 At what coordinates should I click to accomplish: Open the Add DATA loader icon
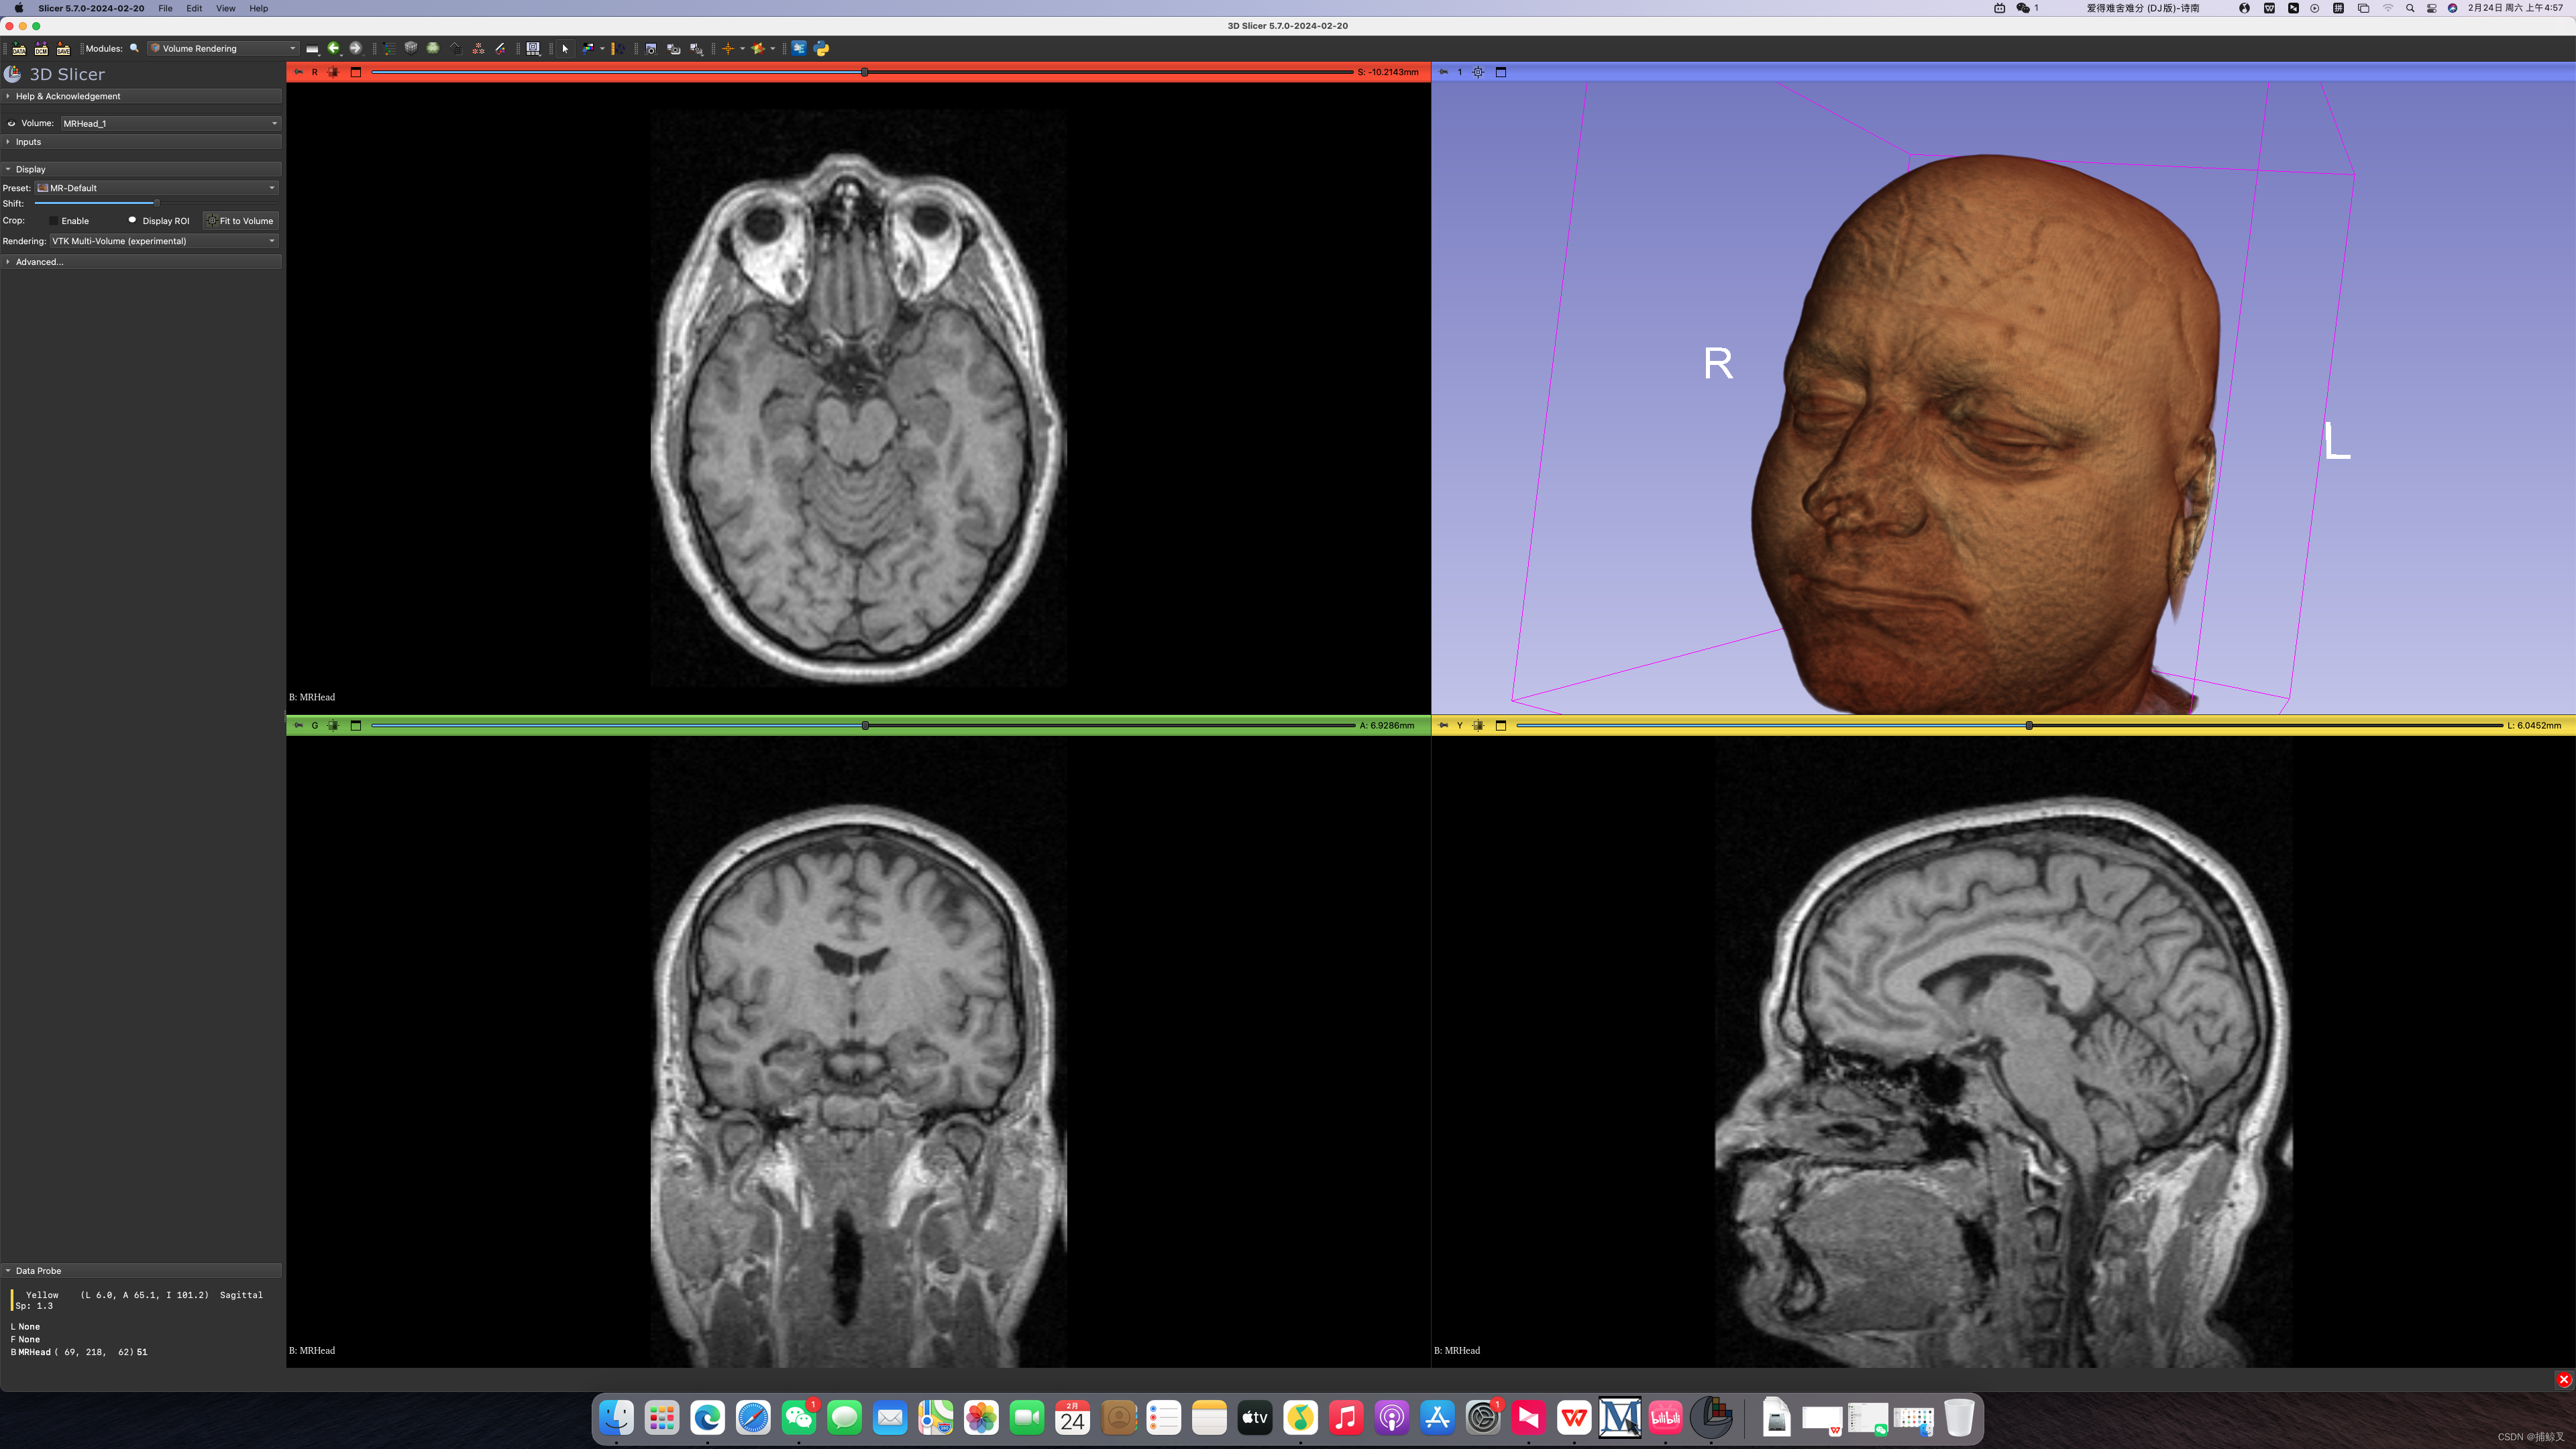[x=19, y=48]
